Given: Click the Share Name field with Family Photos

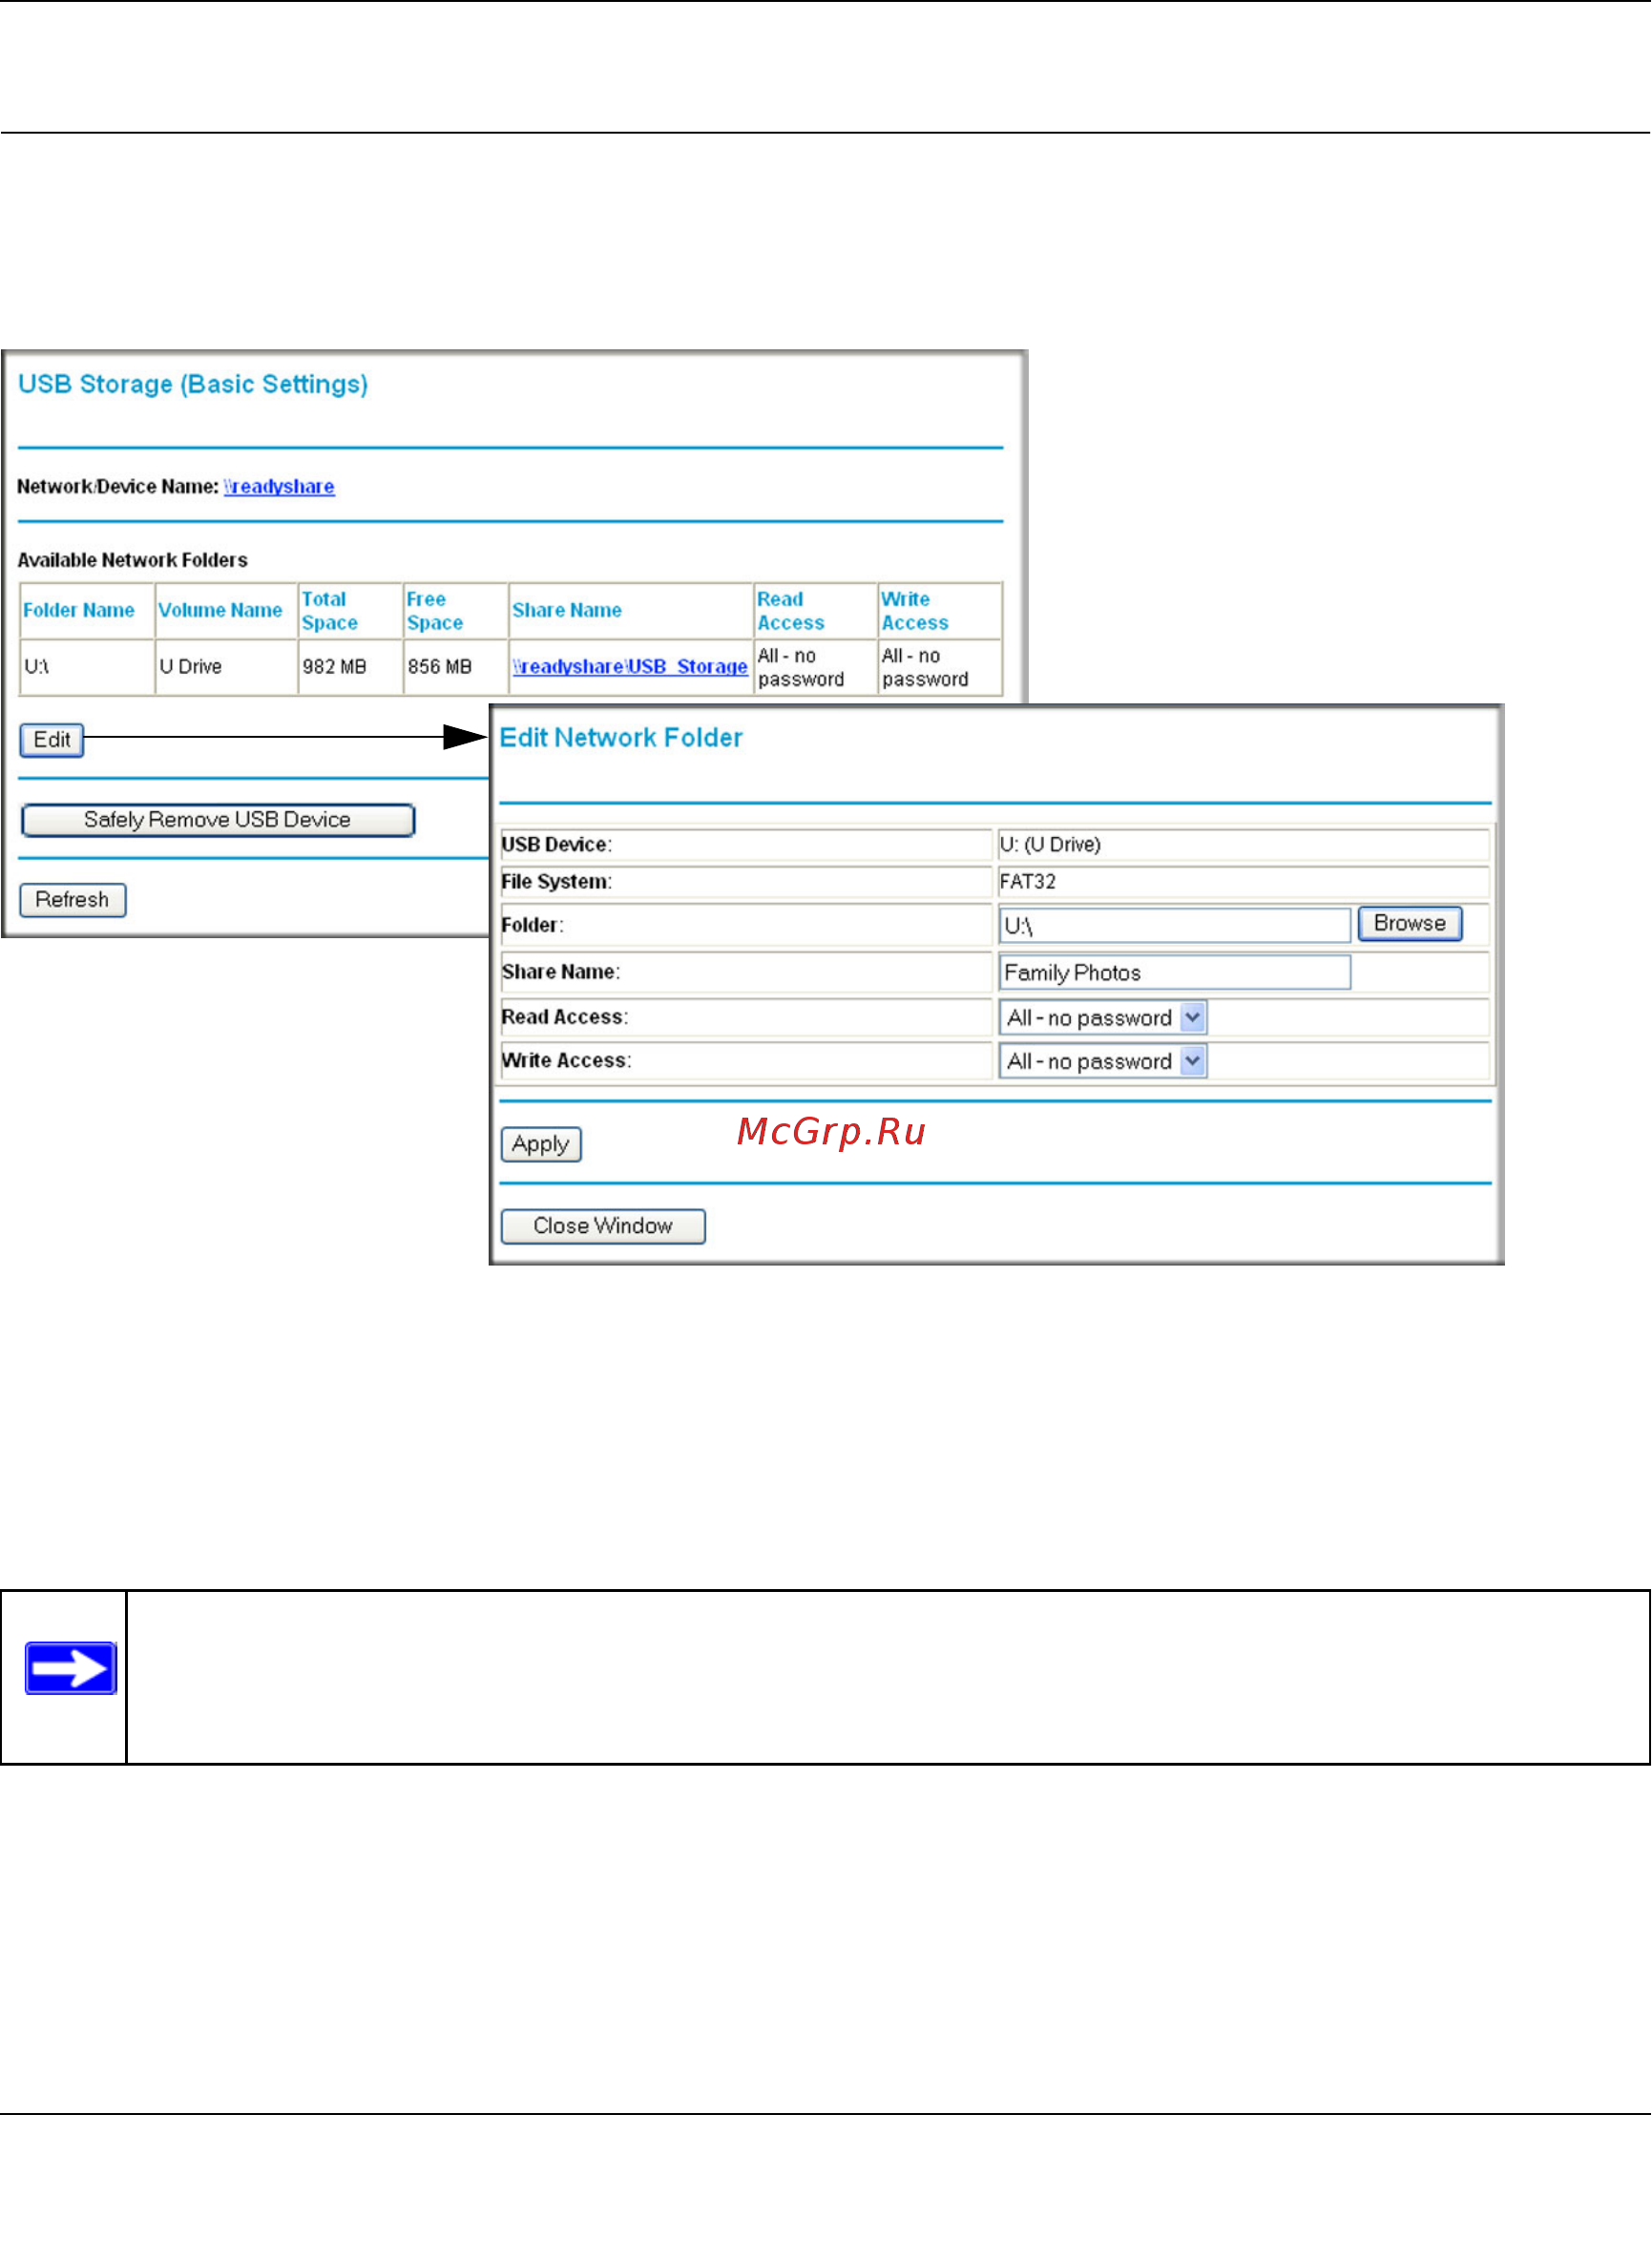Looking at the screenshot, I should click(1175, 973).
